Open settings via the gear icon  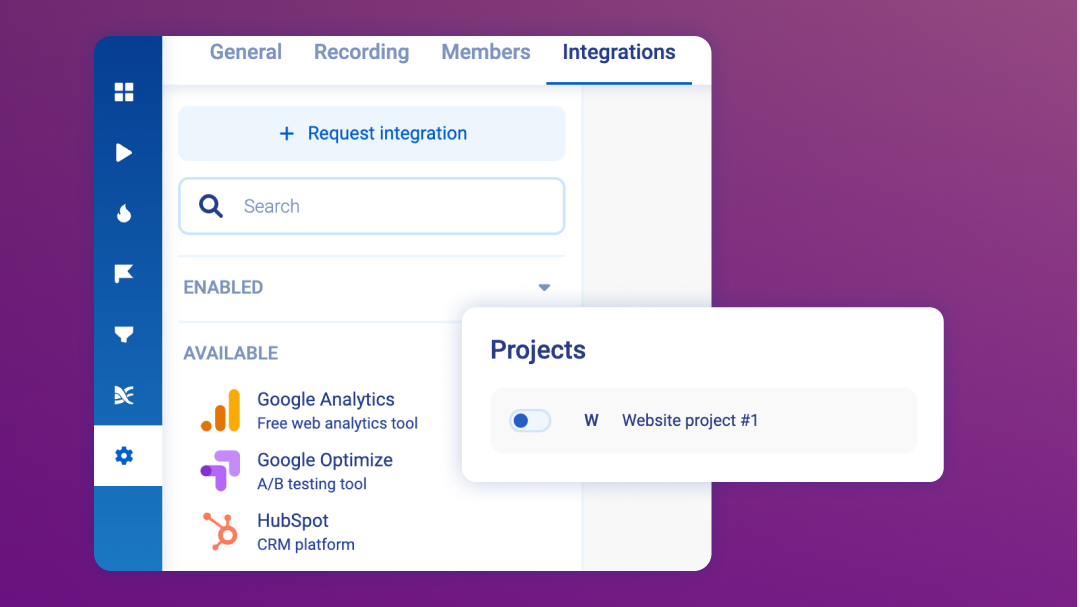[124, 455]
